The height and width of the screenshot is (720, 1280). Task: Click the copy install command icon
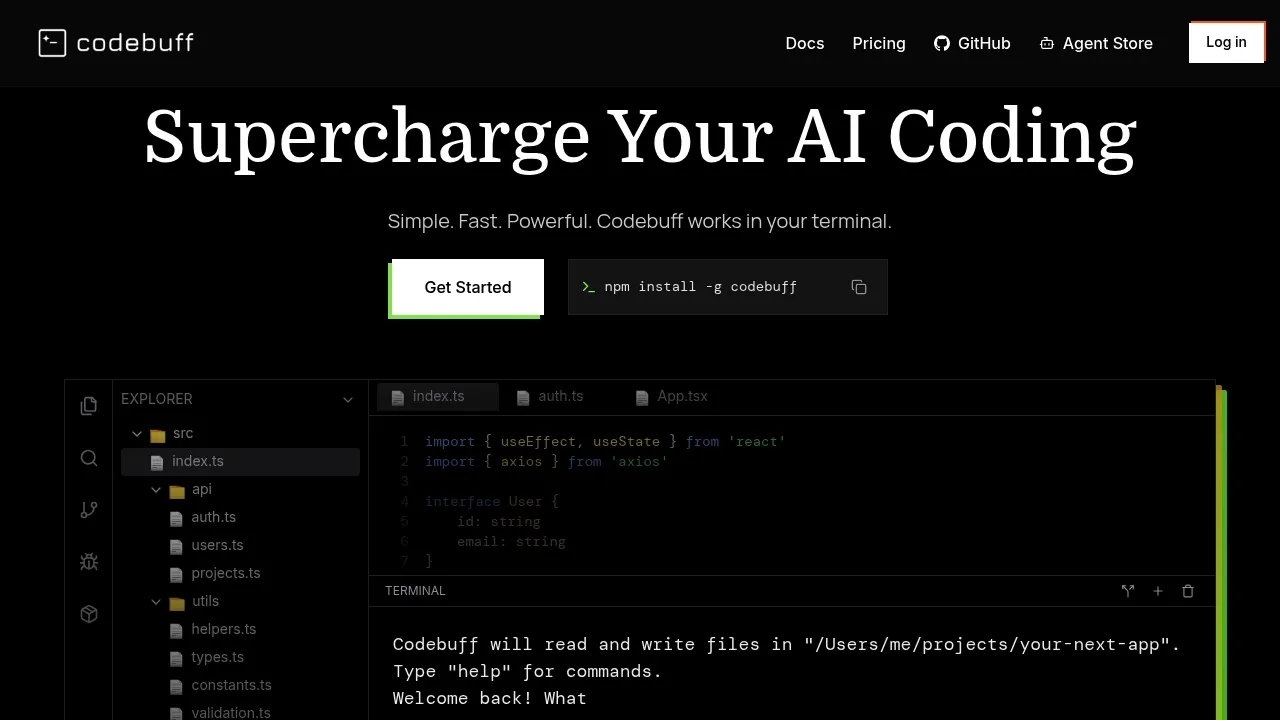pos(859,287)
